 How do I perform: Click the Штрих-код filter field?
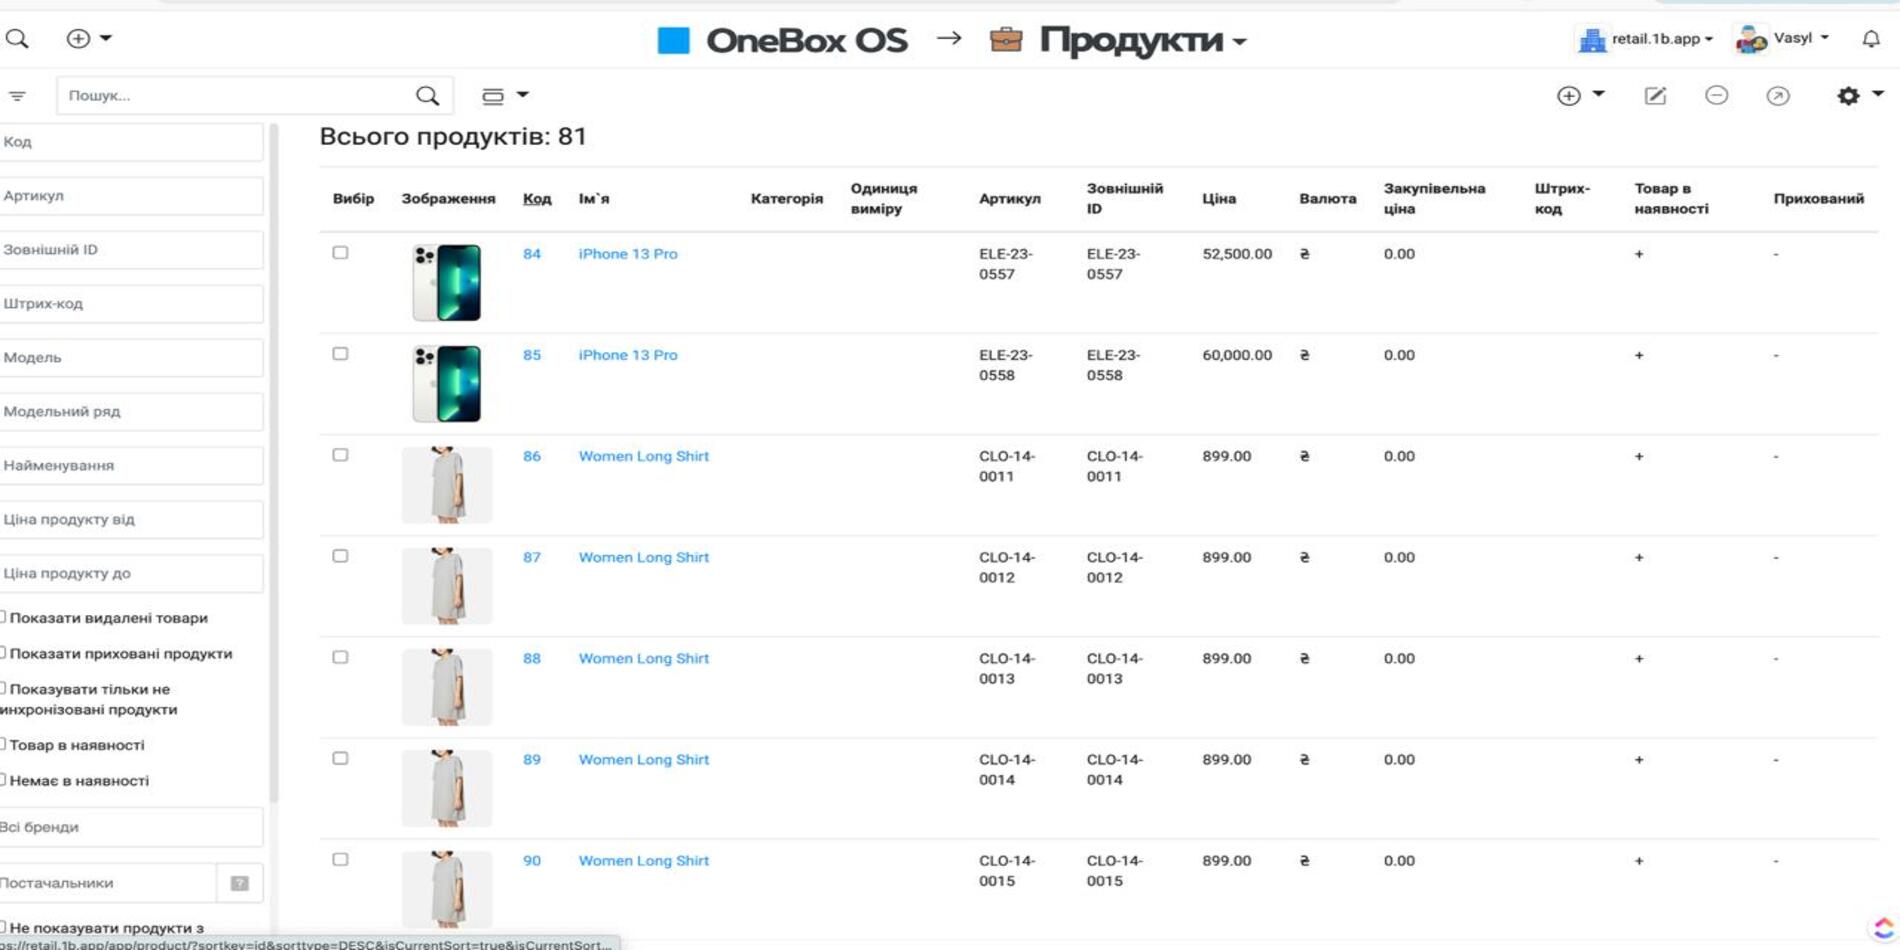coord(131,304)
